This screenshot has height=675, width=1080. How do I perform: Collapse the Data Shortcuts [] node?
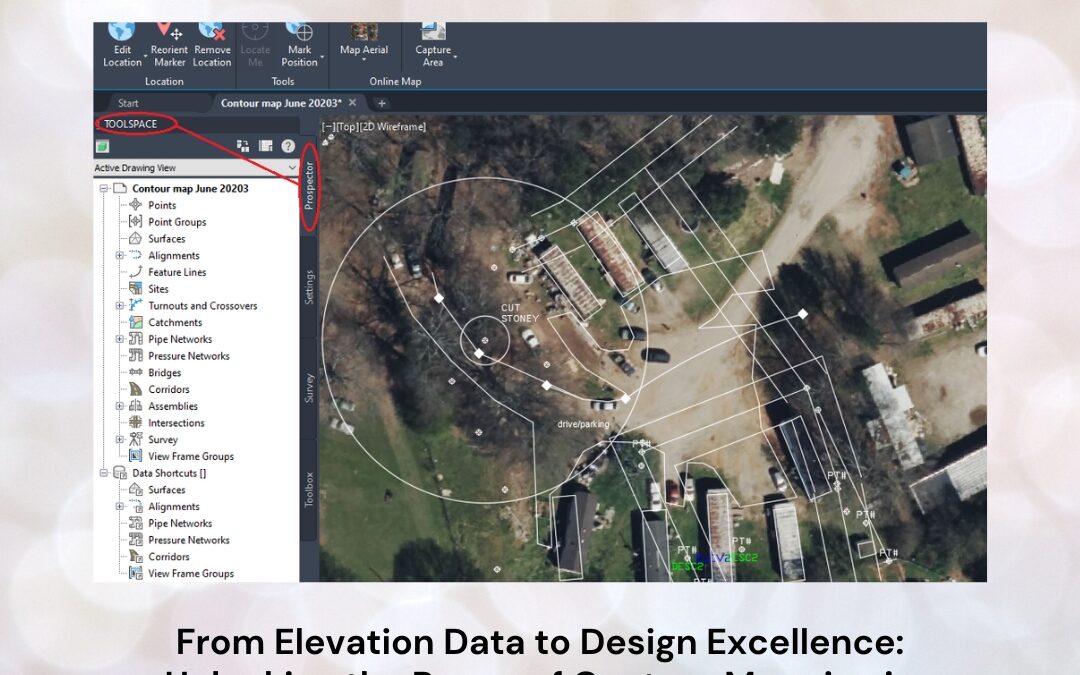[x=103, y=473]
